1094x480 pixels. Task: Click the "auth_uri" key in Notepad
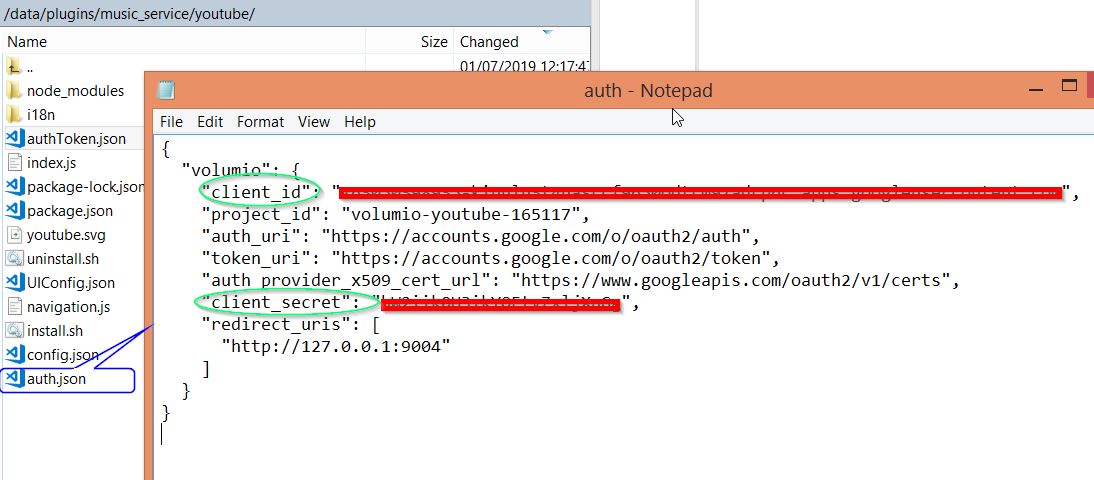pyautogui.click(x=255, y=236)
